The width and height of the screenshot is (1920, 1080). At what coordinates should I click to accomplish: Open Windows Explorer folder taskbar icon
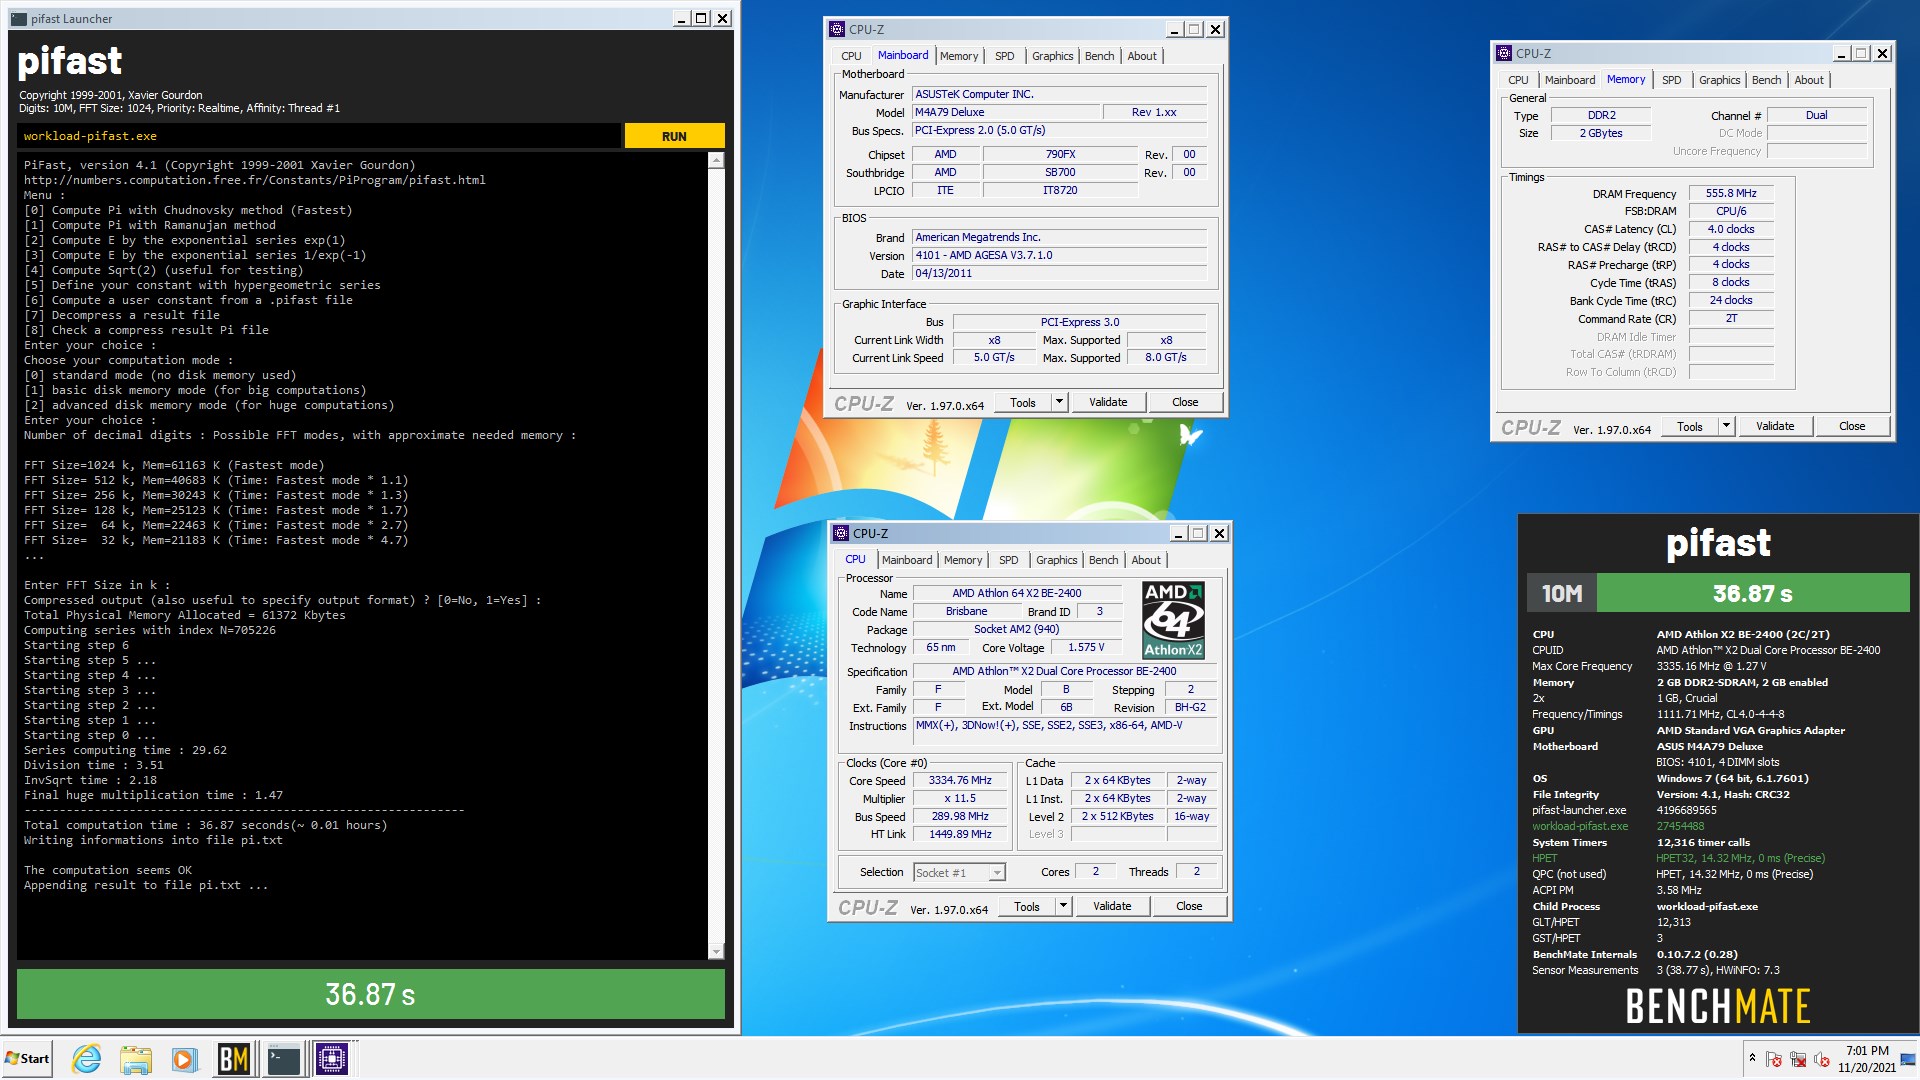coord(135,1058)
